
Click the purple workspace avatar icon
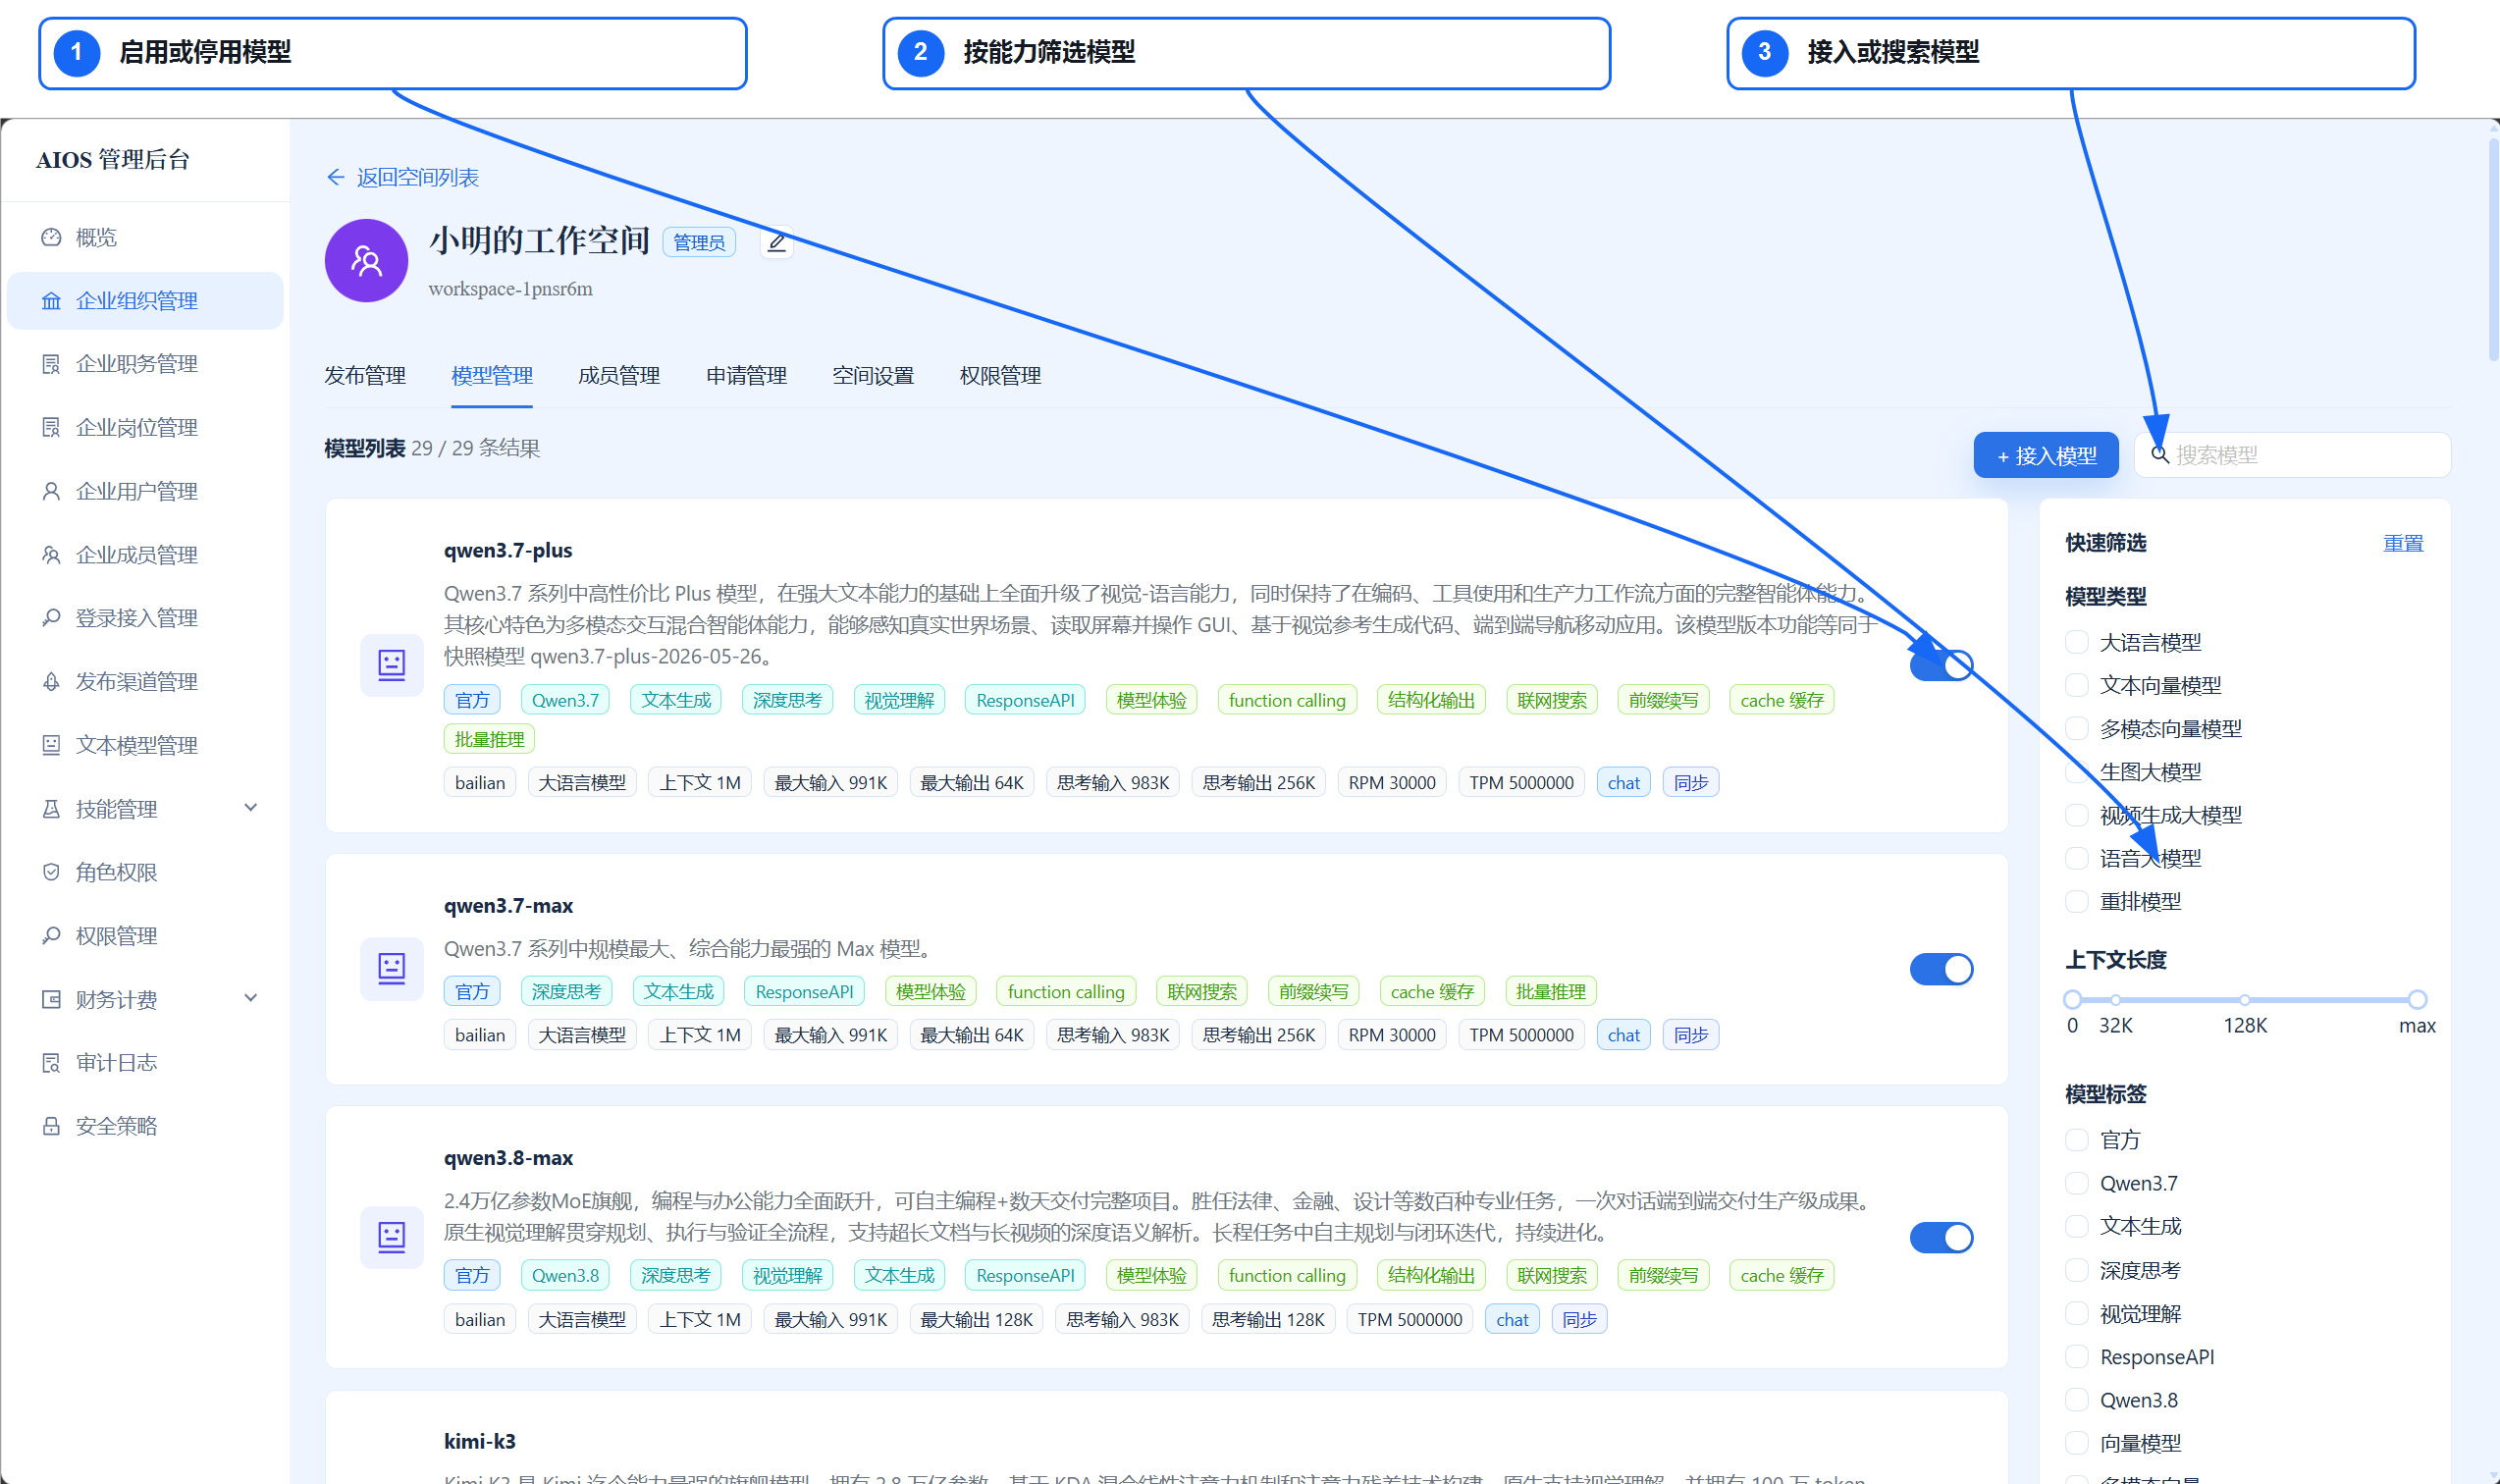[366, 261]
